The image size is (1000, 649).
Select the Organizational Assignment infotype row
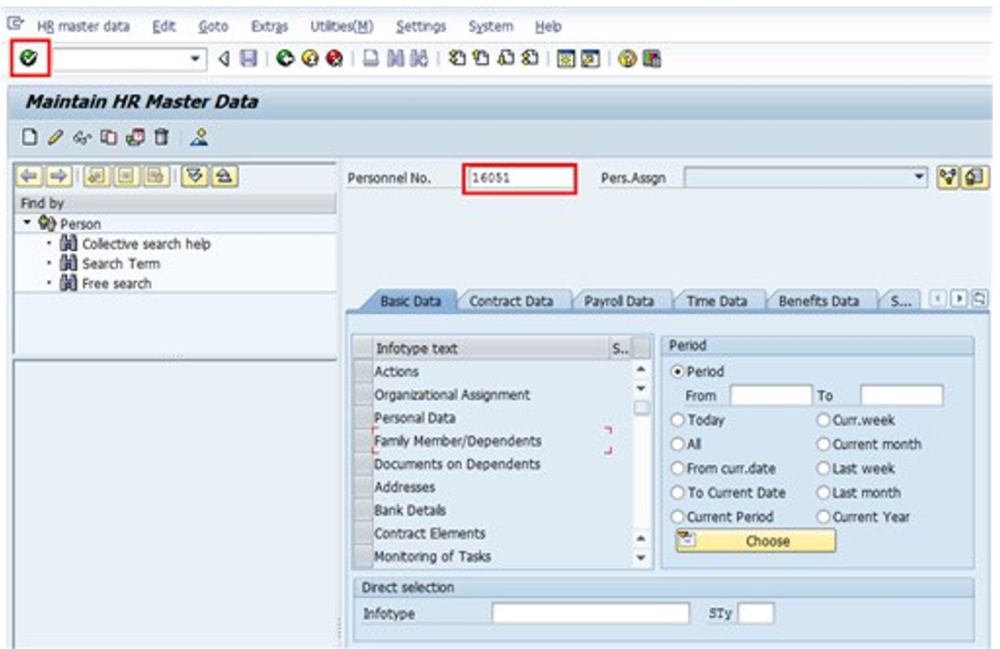tap(492, 395)
